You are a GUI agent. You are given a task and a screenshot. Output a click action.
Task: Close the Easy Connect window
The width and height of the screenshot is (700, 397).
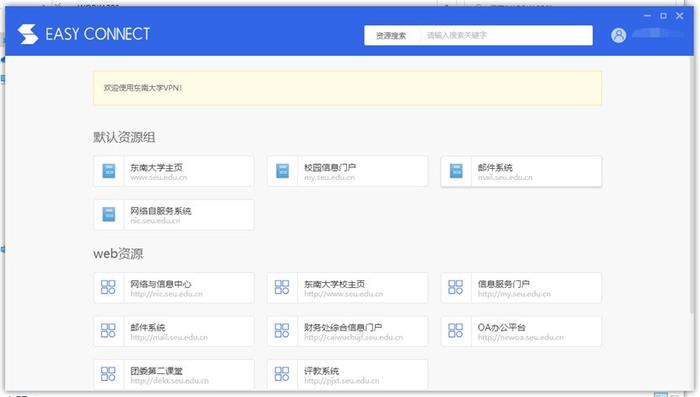pos(679,16)
